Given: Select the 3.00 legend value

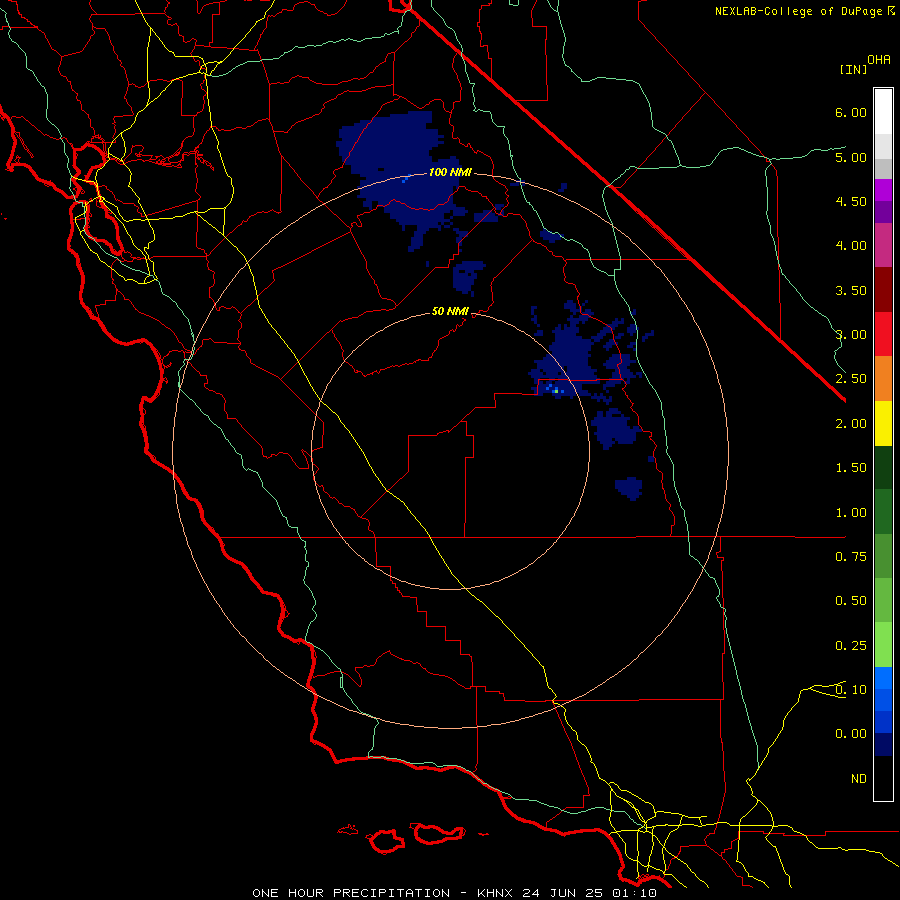Looking at the screenshot, I should click(851, 335).
